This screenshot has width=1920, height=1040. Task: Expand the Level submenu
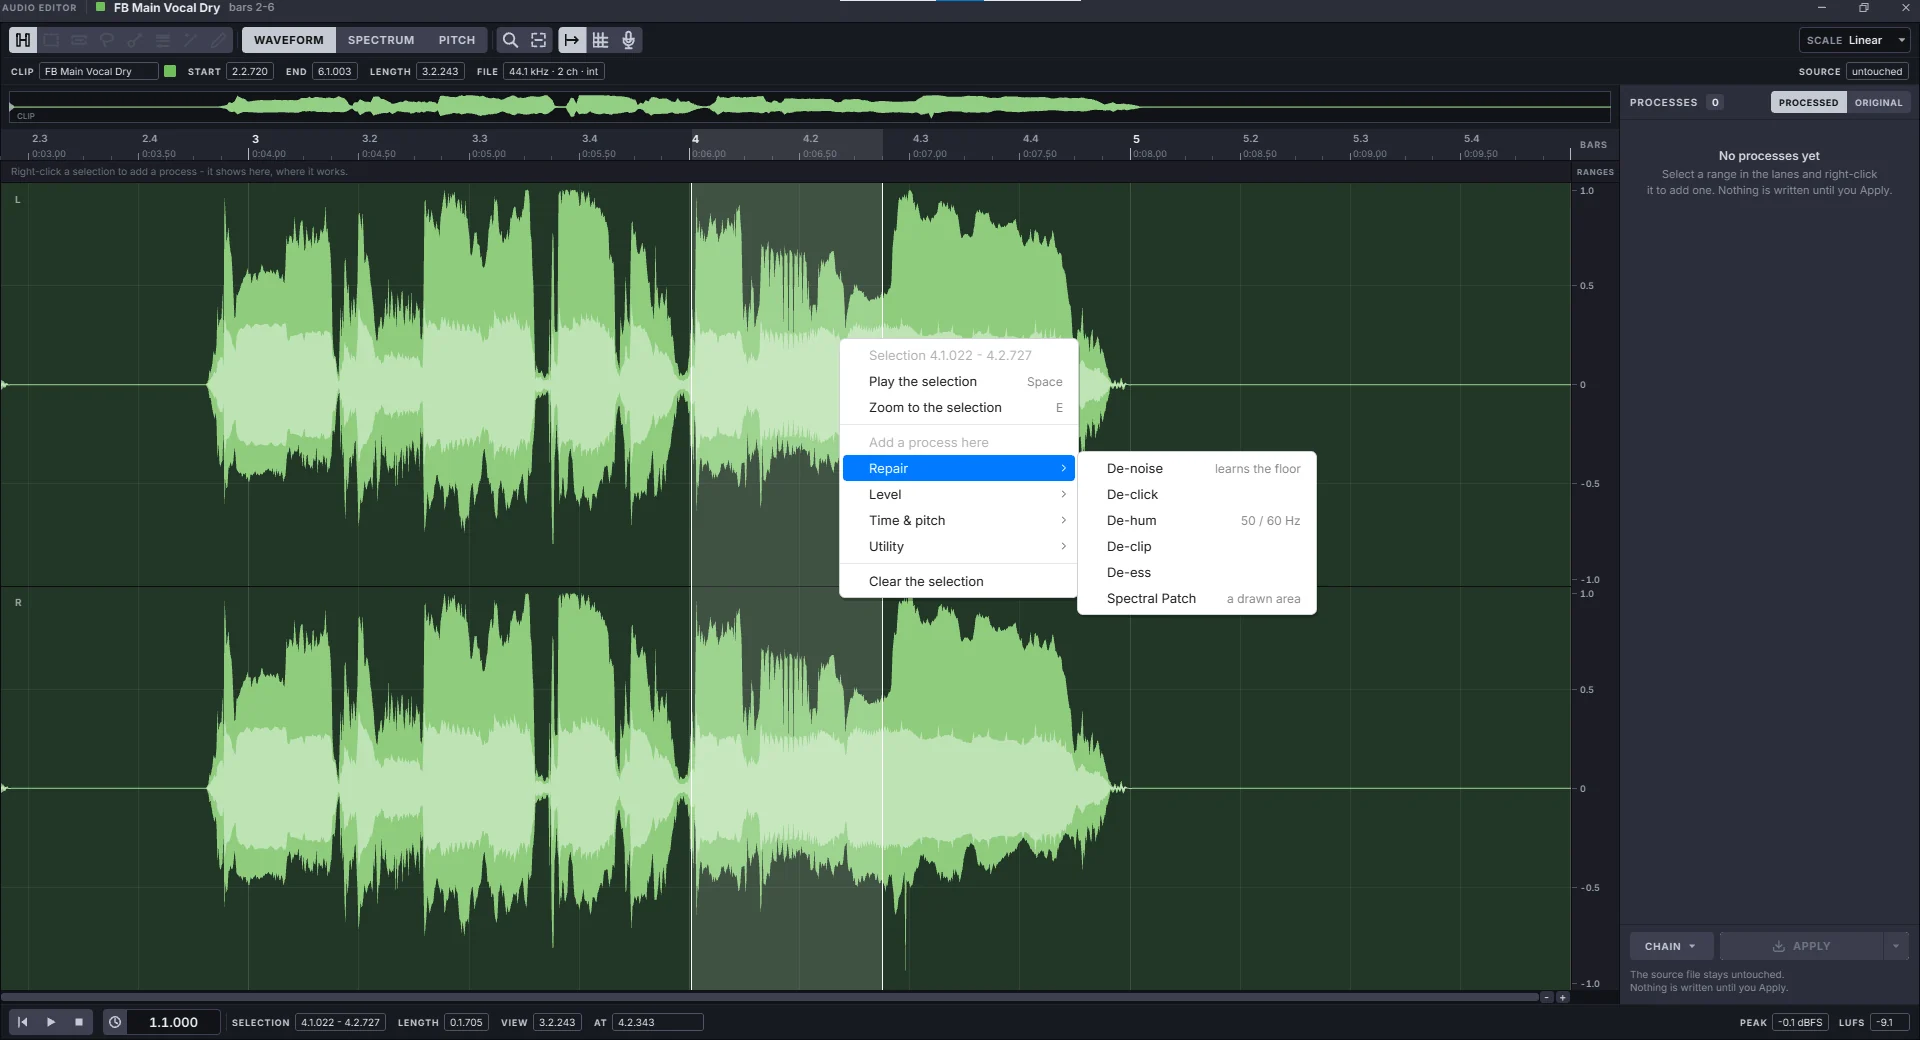(959, 494)
